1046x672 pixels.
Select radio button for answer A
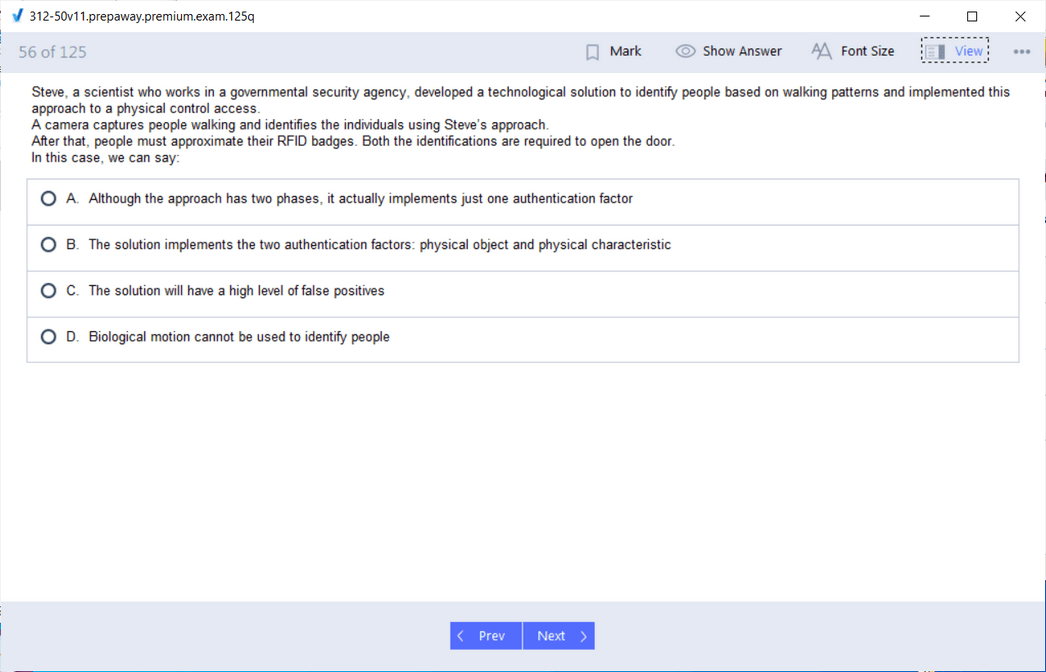pyautogui.click(x=48, y=198)
